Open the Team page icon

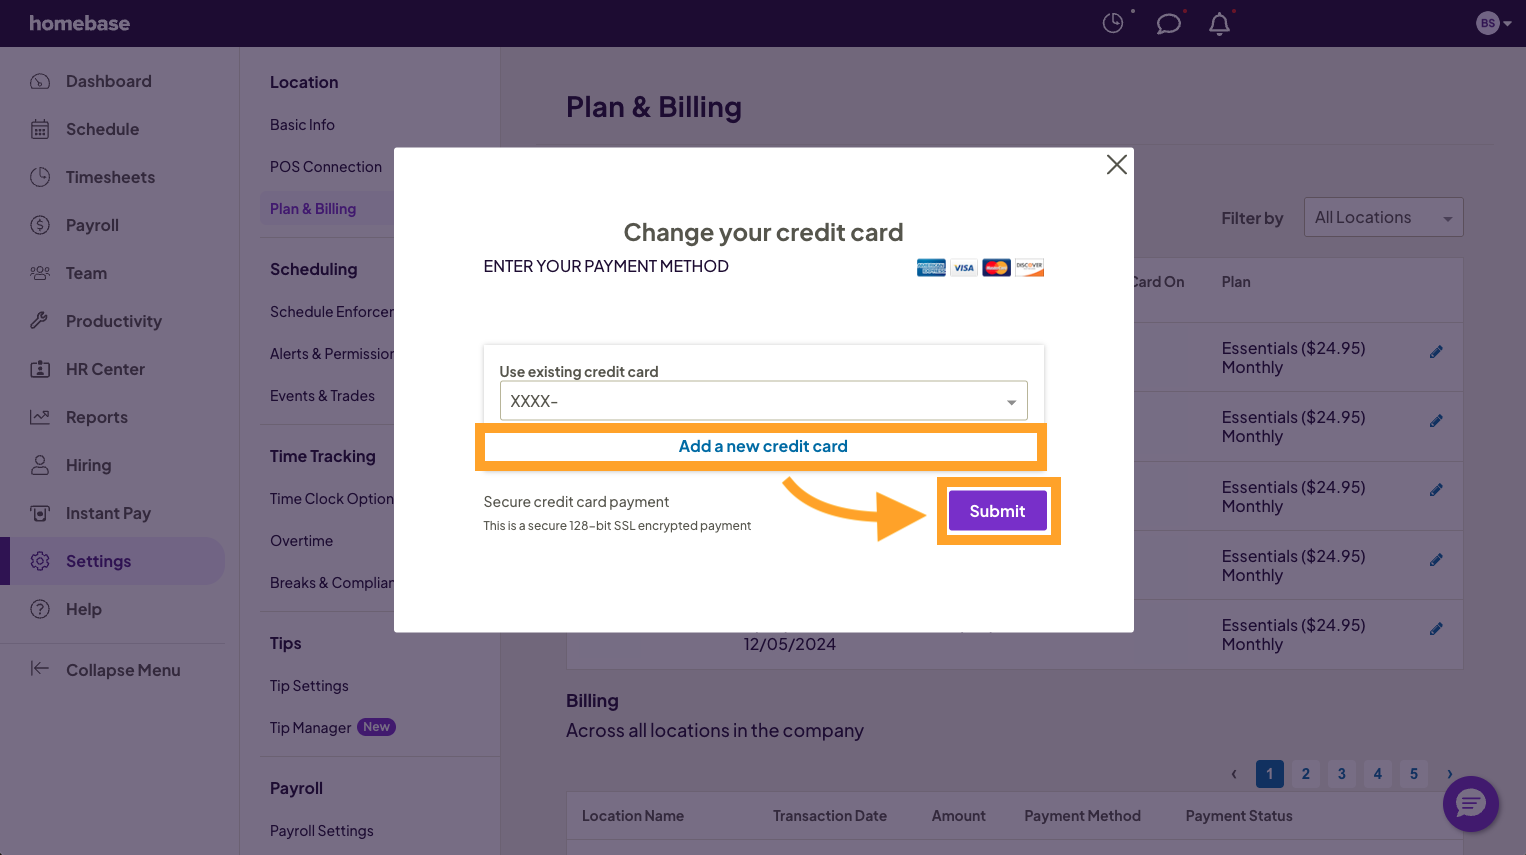pyautogui.click(x=41, y=273)
